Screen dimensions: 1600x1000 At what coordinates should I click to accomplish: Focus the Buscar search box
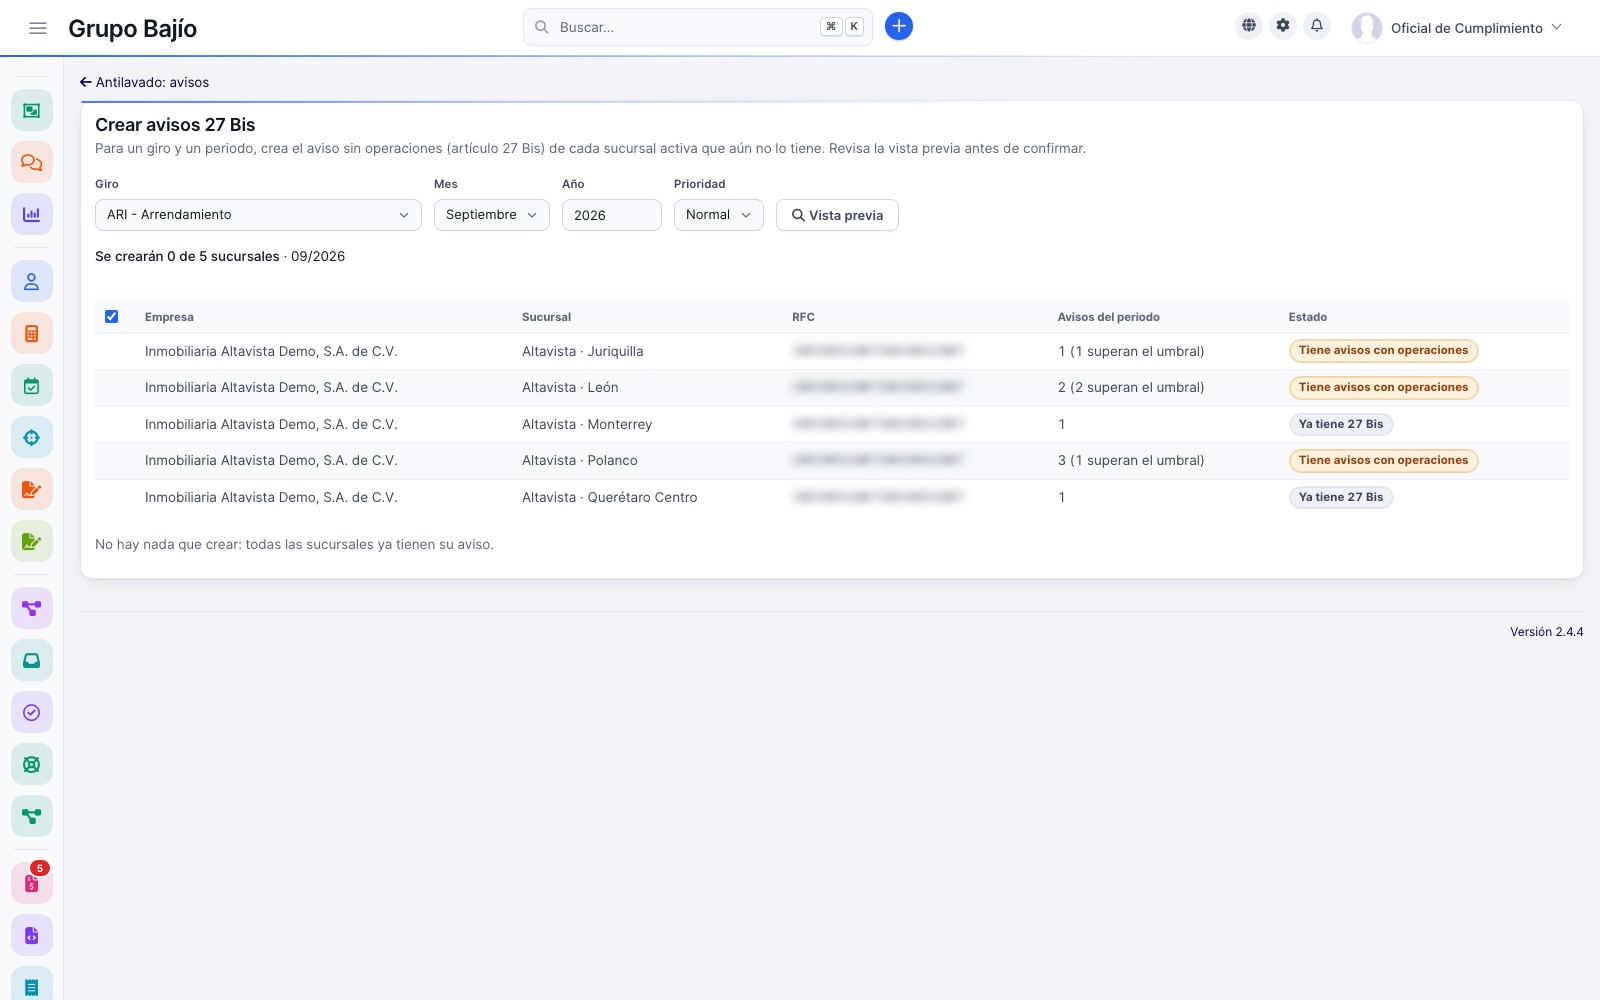(698, 27)
